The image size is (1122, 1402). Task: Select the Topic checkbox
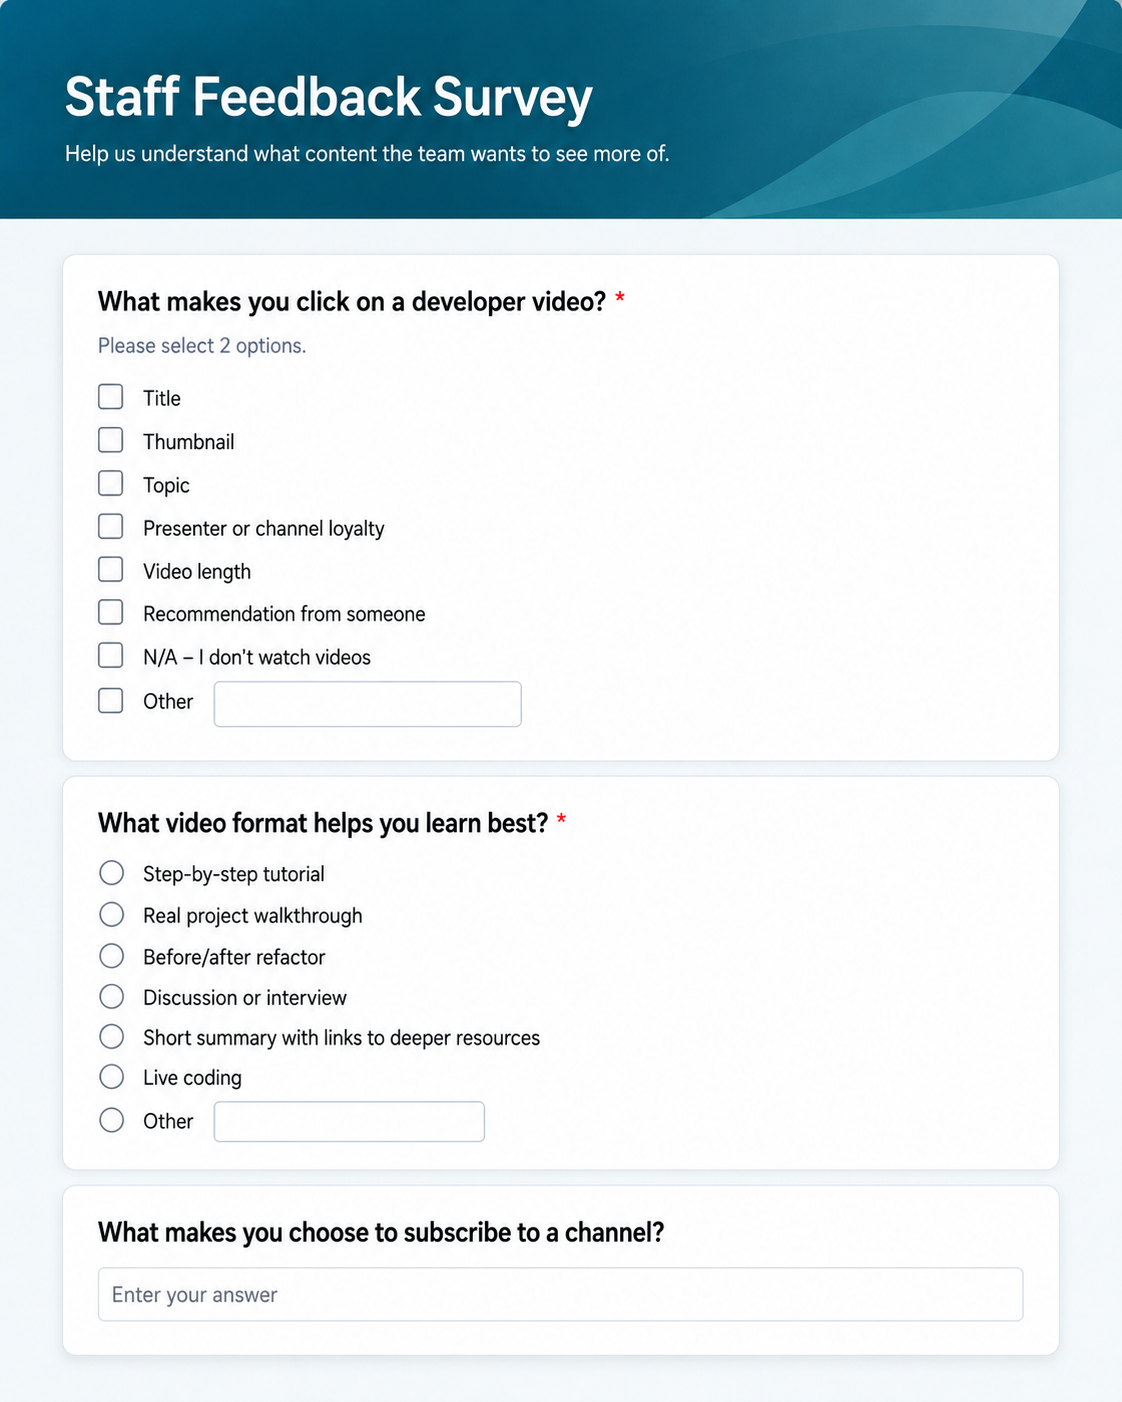[x=111, y=484]
